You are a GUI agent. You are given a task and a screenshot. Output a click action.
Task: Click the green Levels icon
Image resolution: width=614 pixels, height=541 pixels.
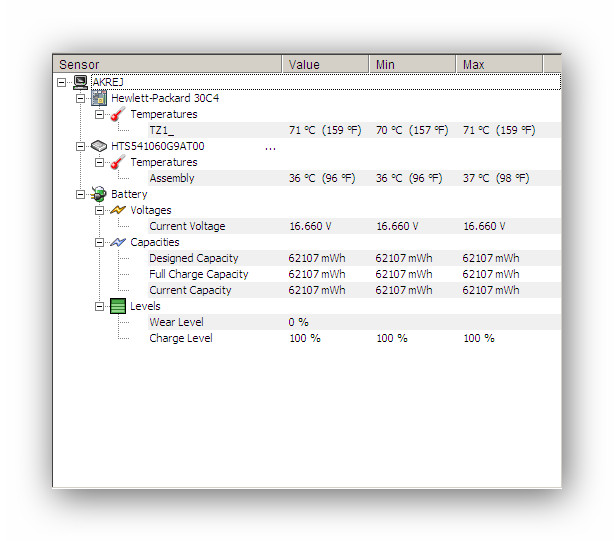tap(118, 306)
